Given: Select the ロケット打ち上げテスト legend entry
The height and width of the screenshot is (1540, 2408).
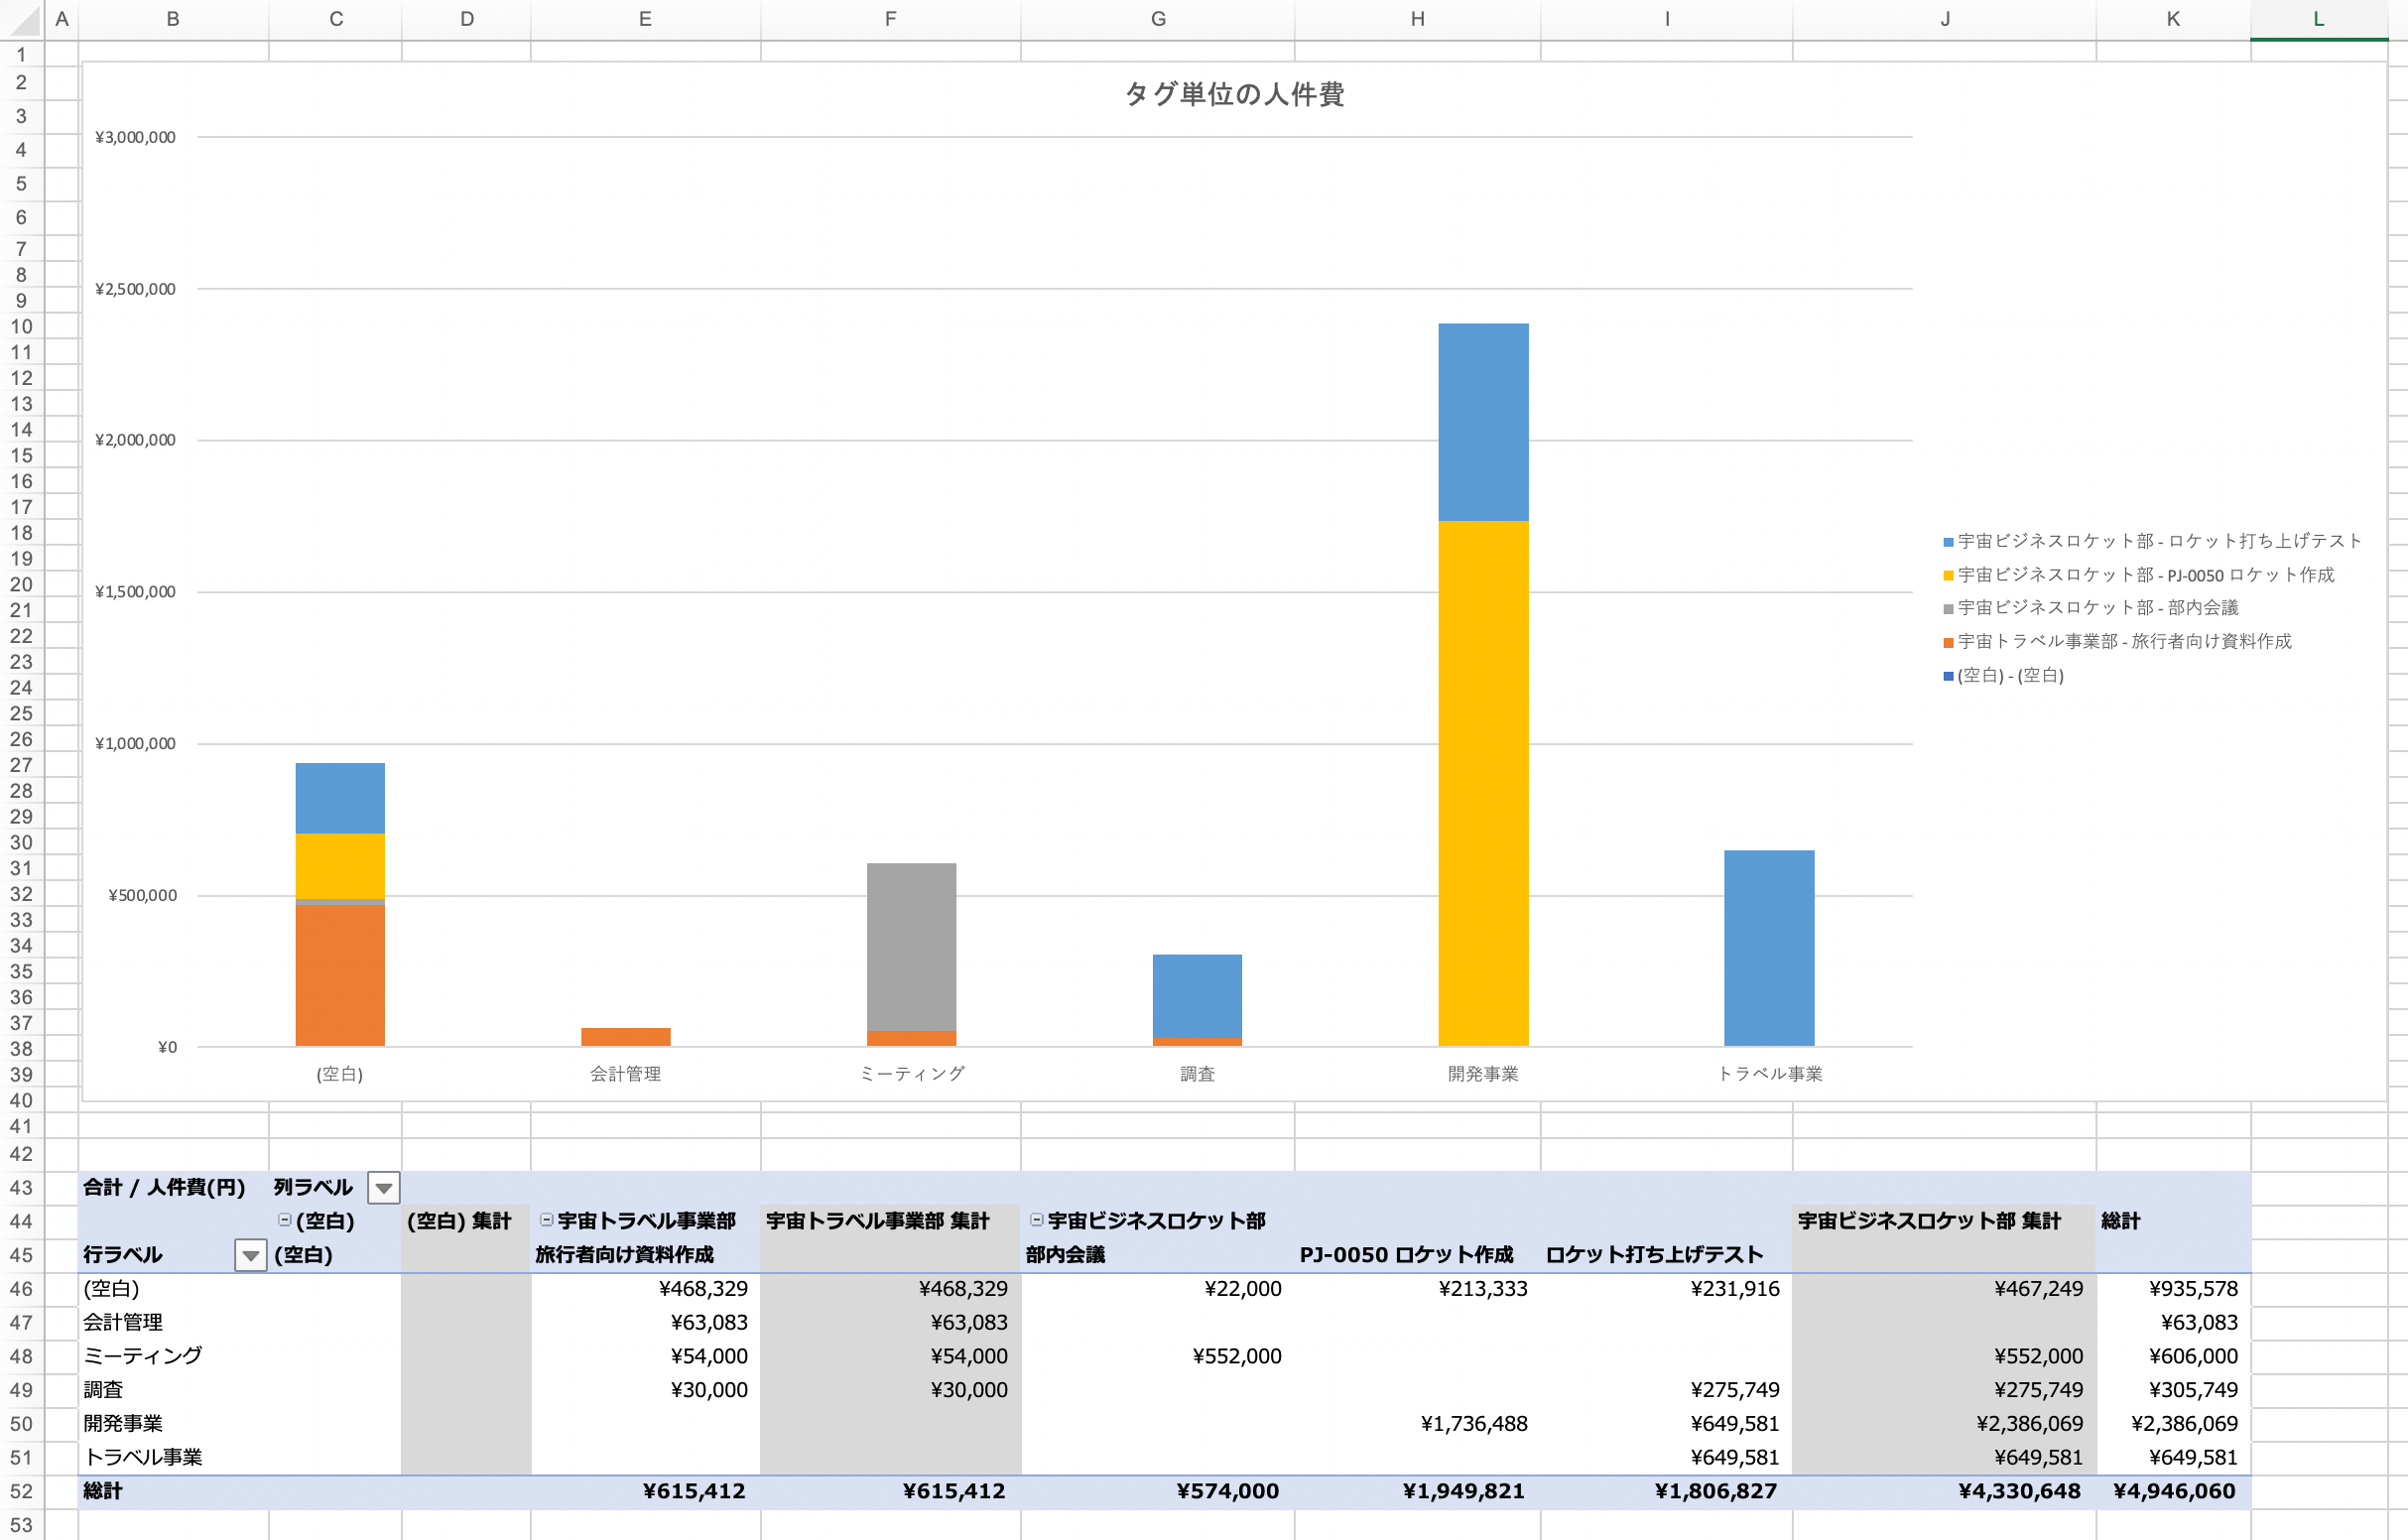Looking at the screenshot, I should point(2158,541).
